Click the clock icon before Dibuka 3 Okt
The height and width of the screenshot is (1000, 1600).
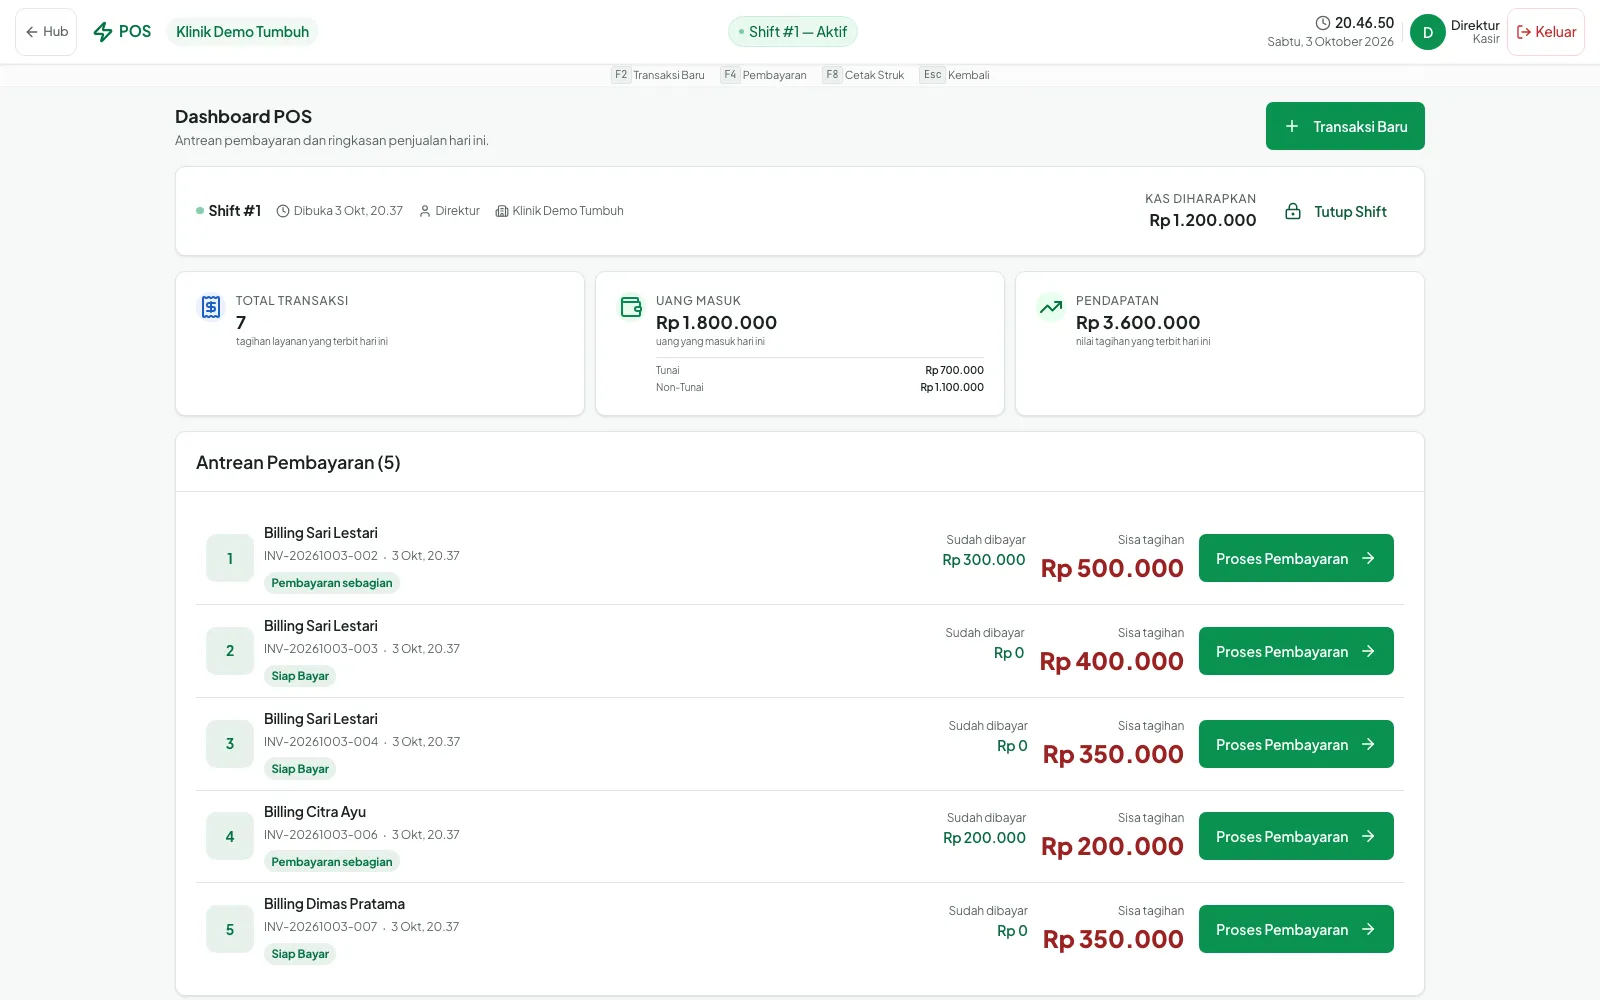[x=283, y=211]
